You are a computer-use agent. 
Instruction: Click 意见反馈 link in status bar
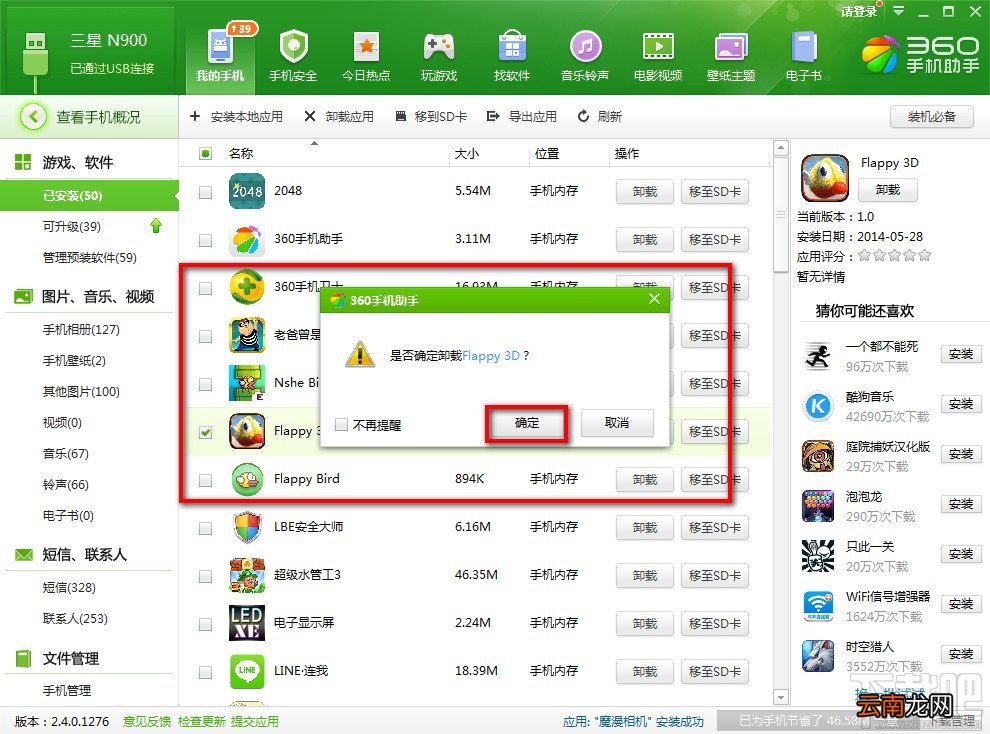[146, 721]
